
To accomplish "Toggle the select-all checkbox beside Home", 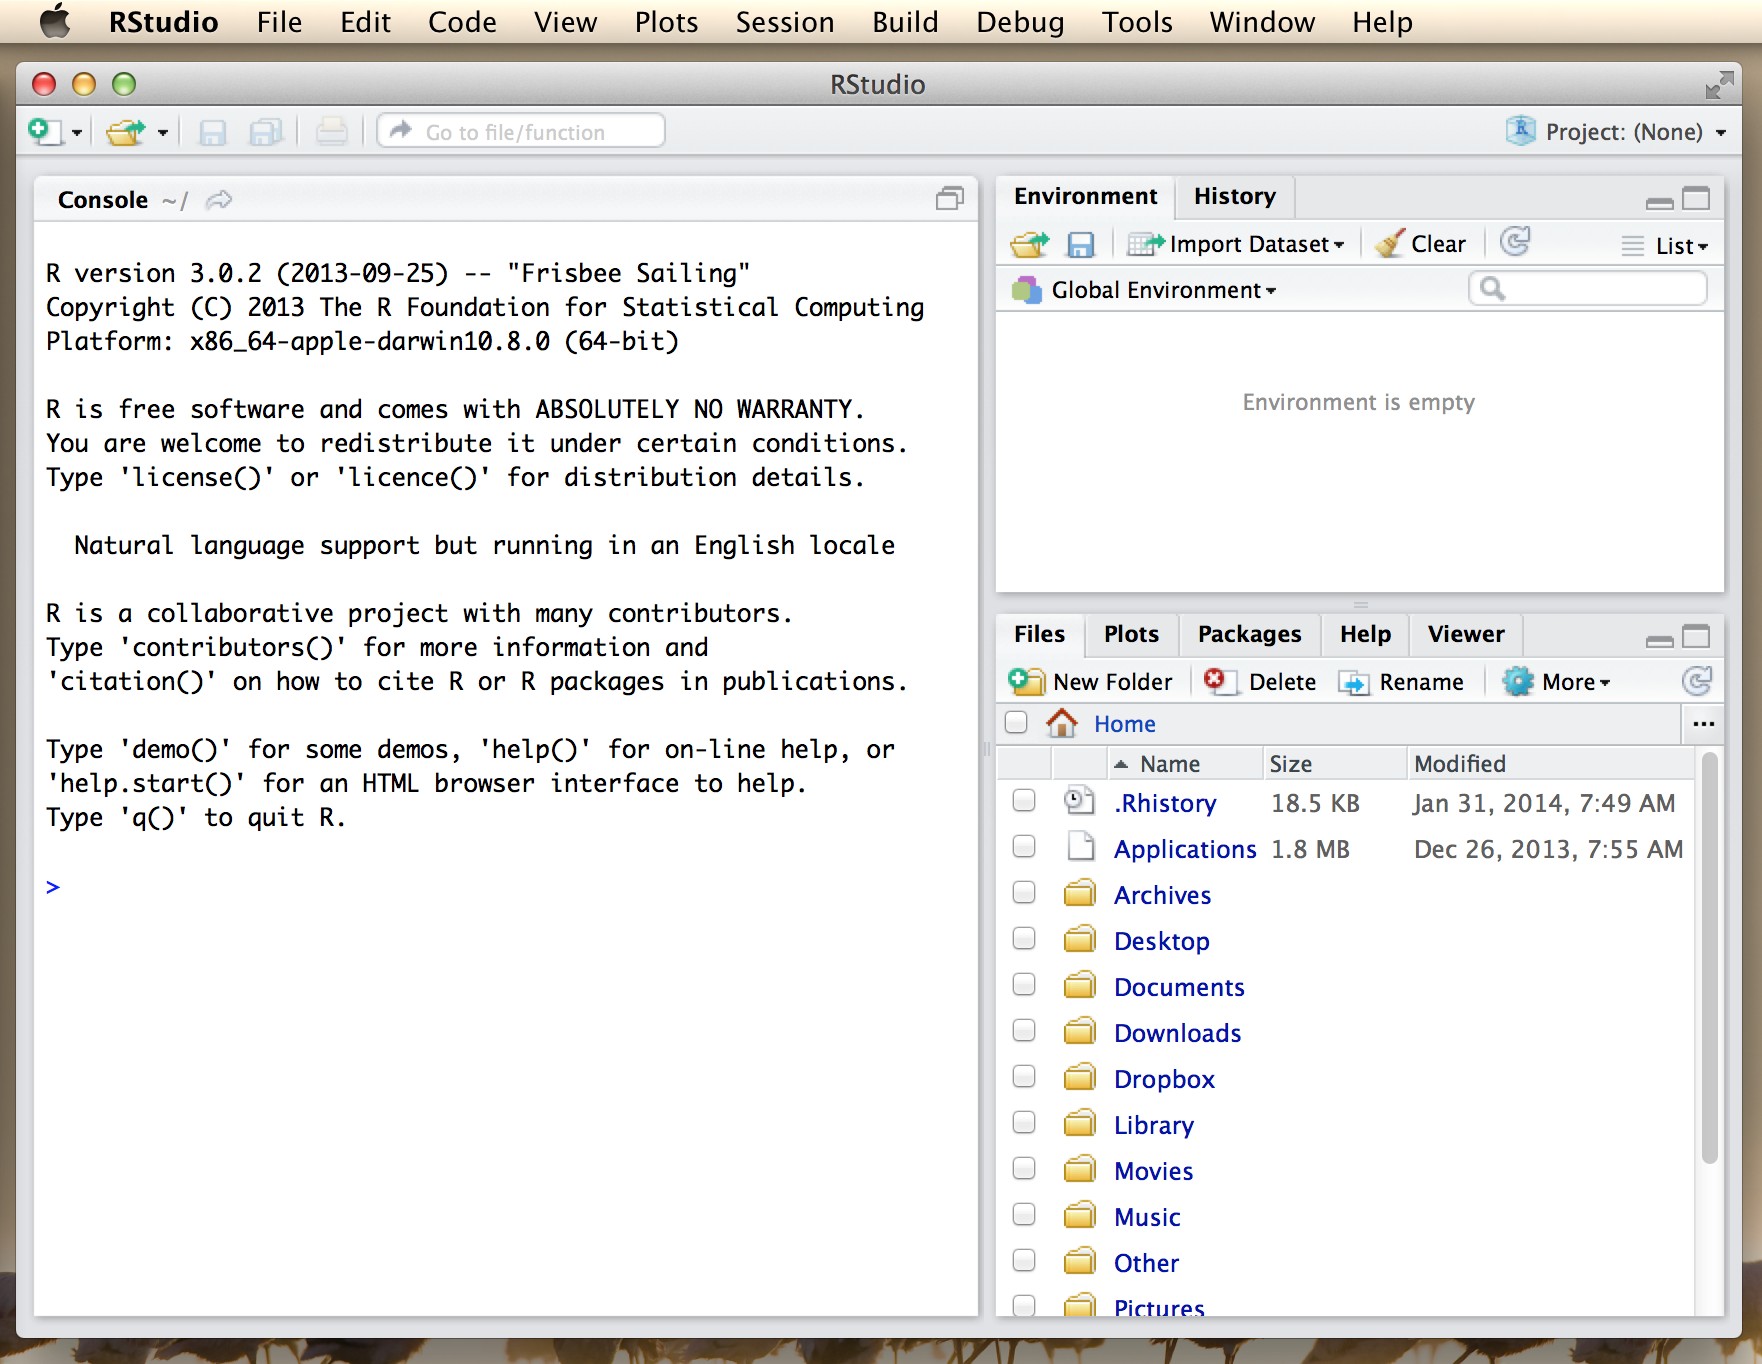I will [x=1016, y=723].
